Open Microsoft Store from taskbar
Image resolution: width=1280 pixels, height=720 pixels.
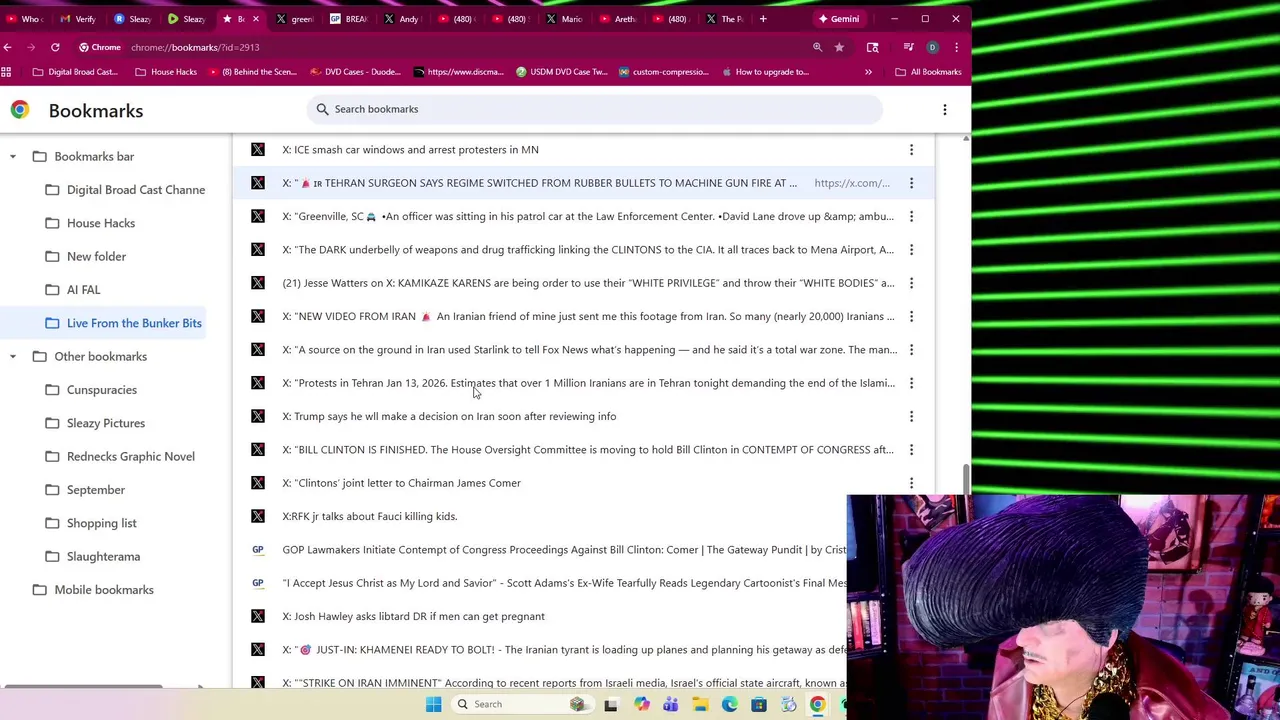[x=759, y=704]
